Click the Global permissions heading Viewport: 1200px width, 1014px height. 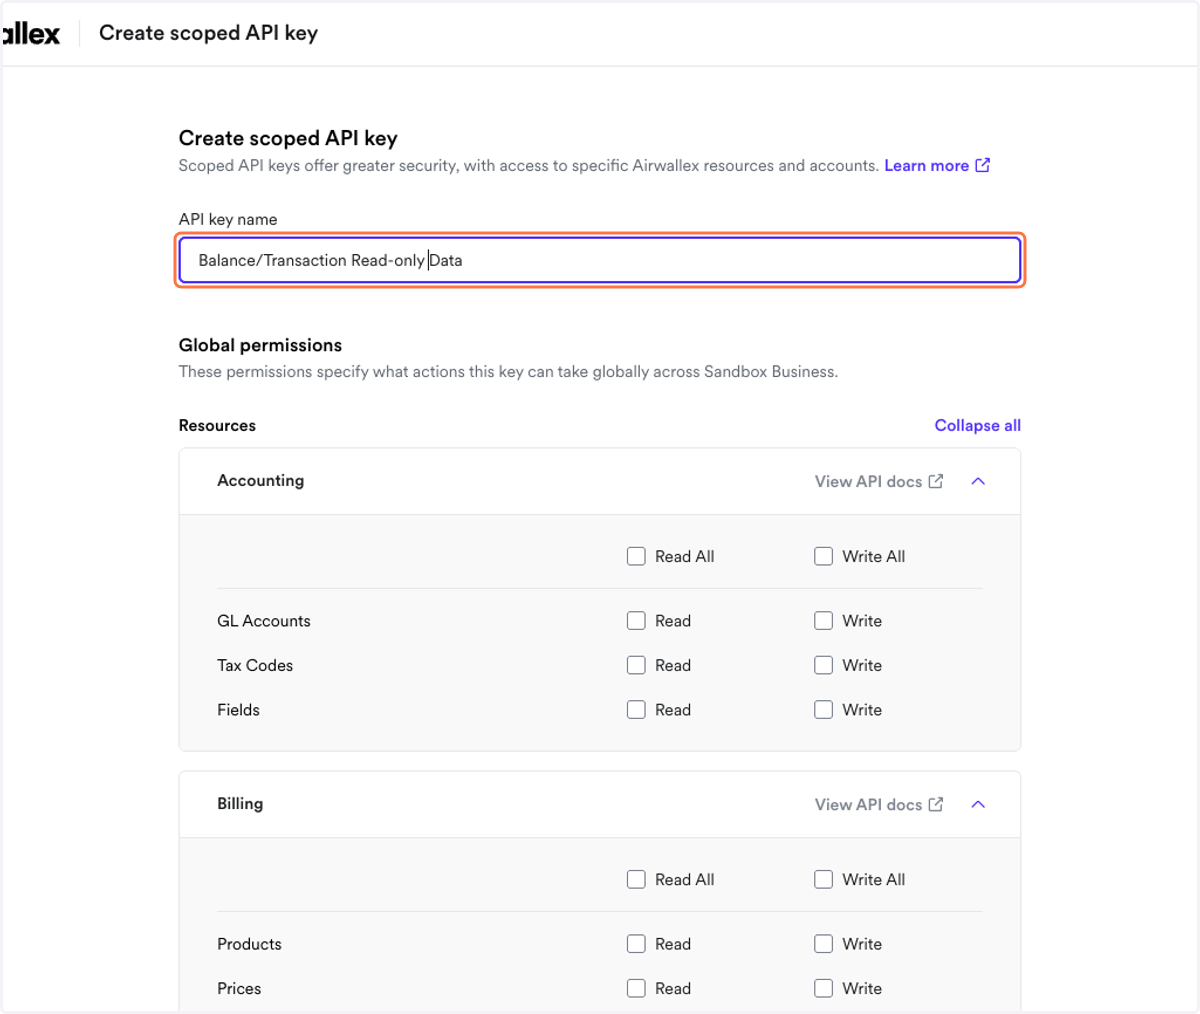tap(260, 345)
